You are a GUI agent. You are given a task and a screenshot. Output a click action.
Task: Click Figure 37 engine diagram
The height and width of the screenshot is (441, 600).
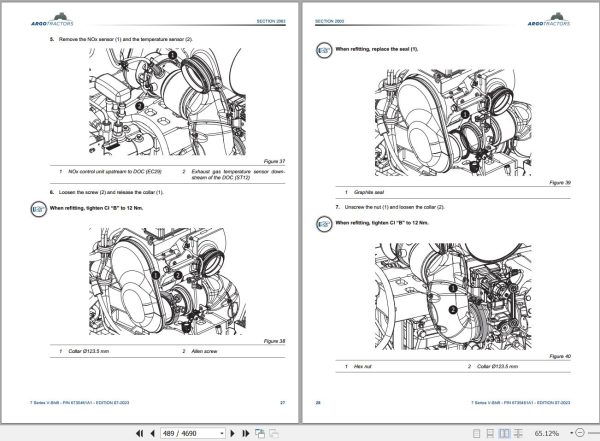168,101
